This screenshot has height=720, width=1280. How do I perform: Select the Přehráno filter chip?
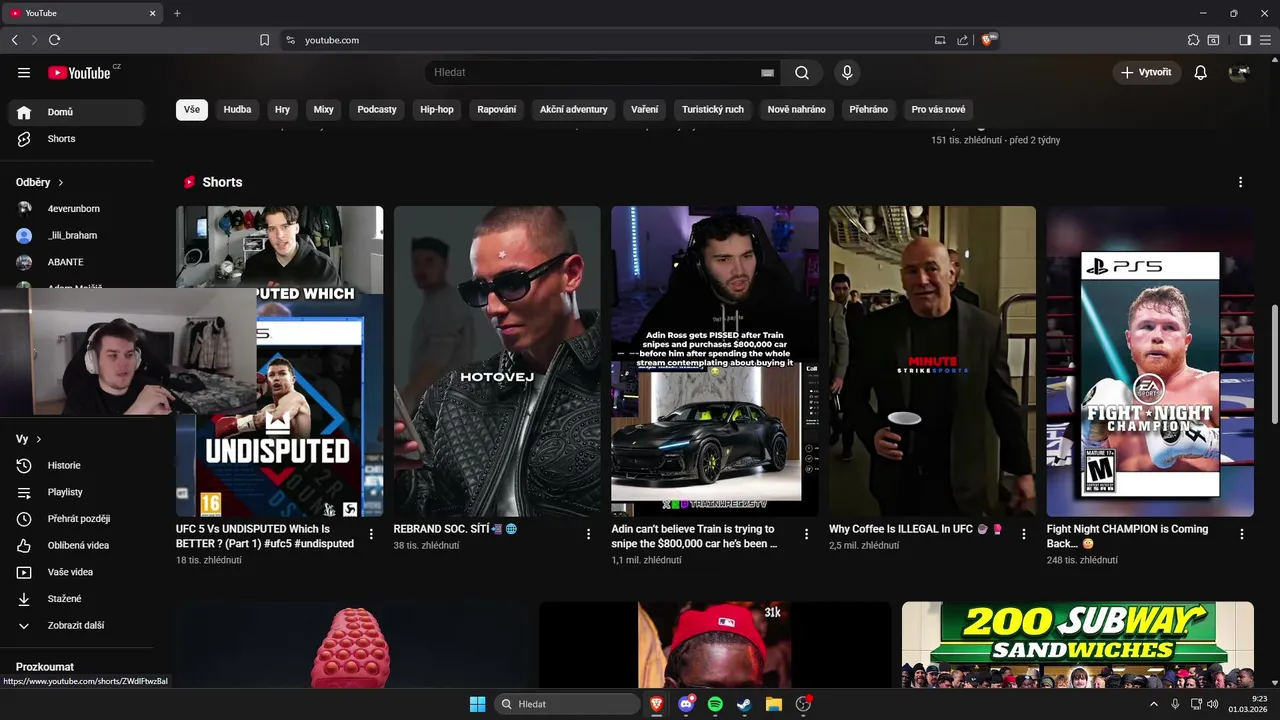pos(868,109)
